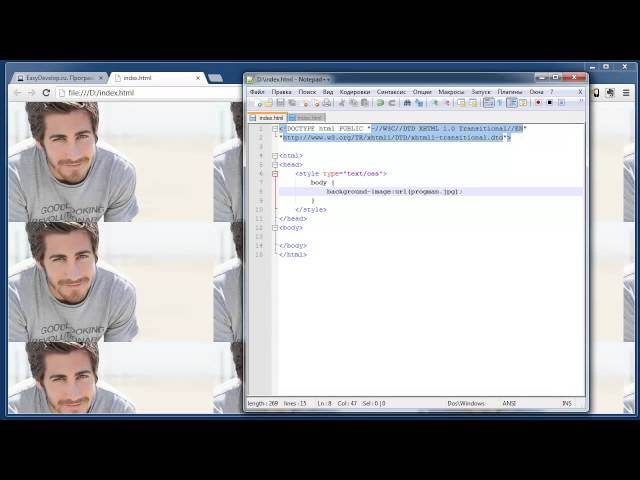The image size is (640, 480).
Task: Click the user-defined language icon
Action: click(523, 103)
